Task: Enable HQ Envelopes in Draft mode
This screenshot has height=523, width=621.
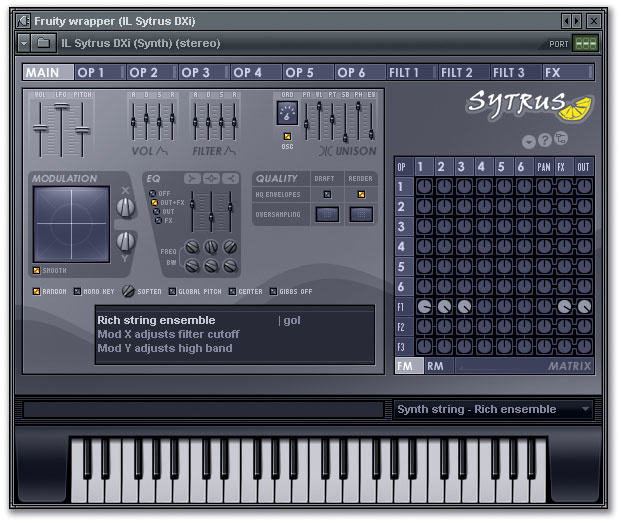Action: click(x=327, y=194)
